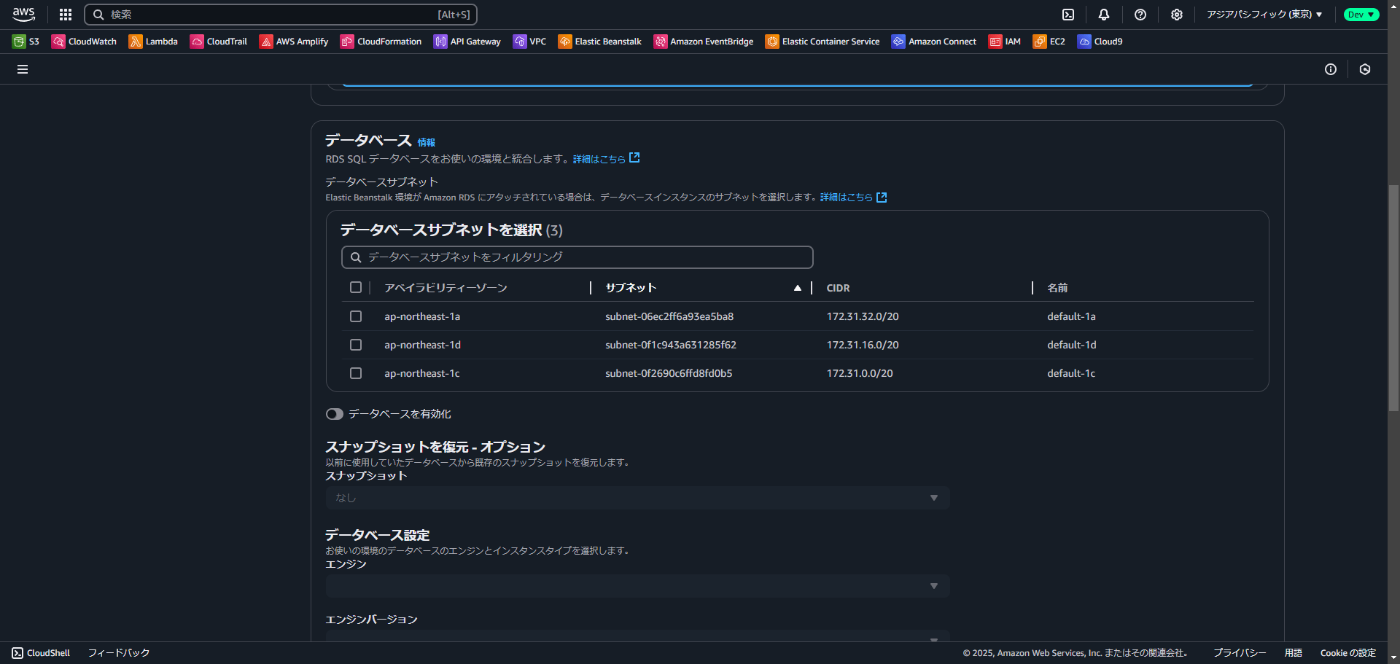Open the notifications bell
The width and height of the screenshot is (1400, 664).
pos(1104,14)
